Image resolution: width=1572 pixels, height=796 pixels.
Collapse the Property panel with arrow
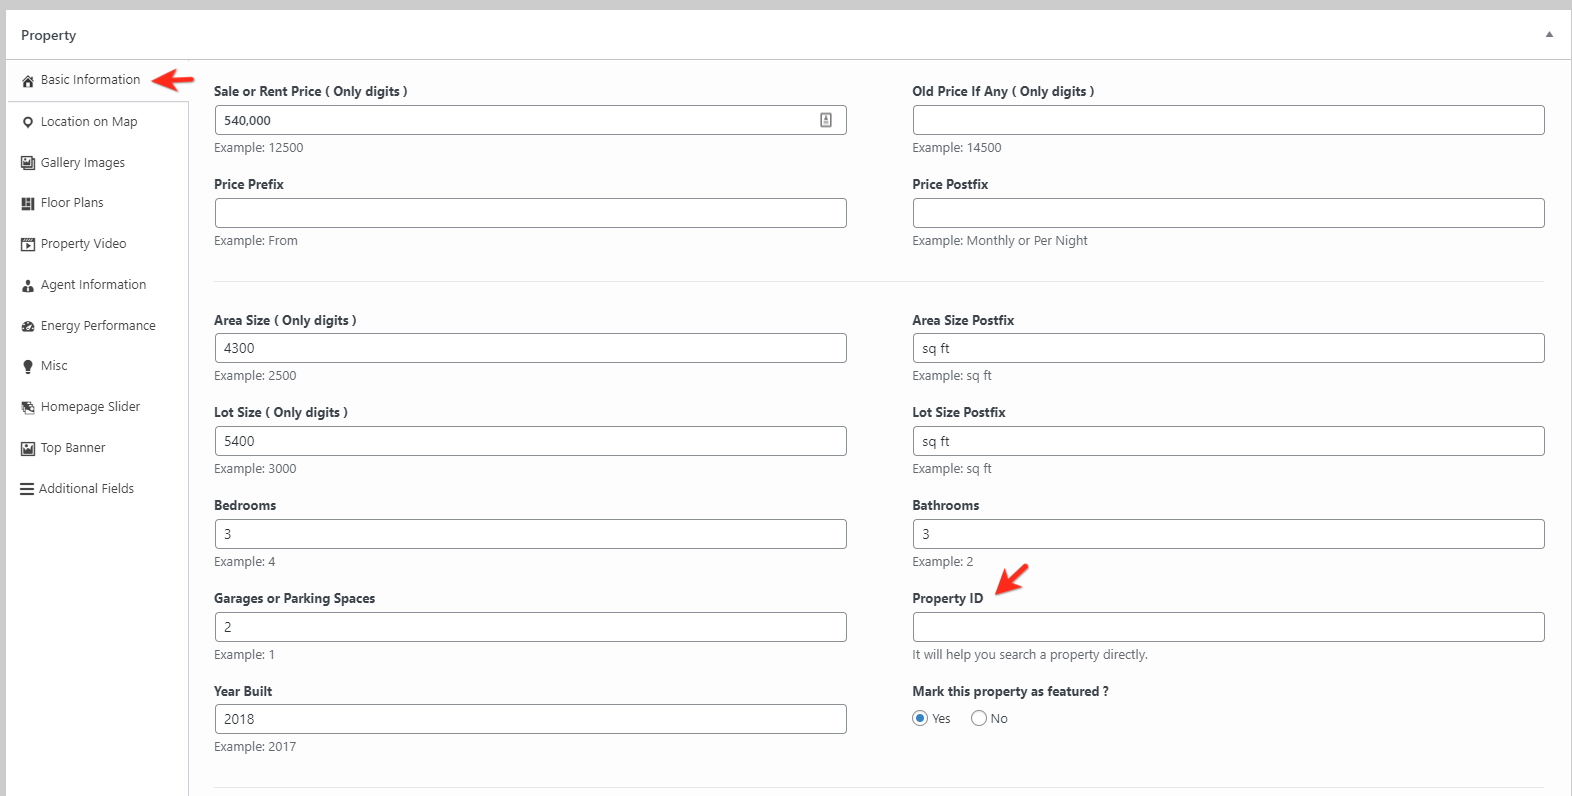pos(1549,34)
